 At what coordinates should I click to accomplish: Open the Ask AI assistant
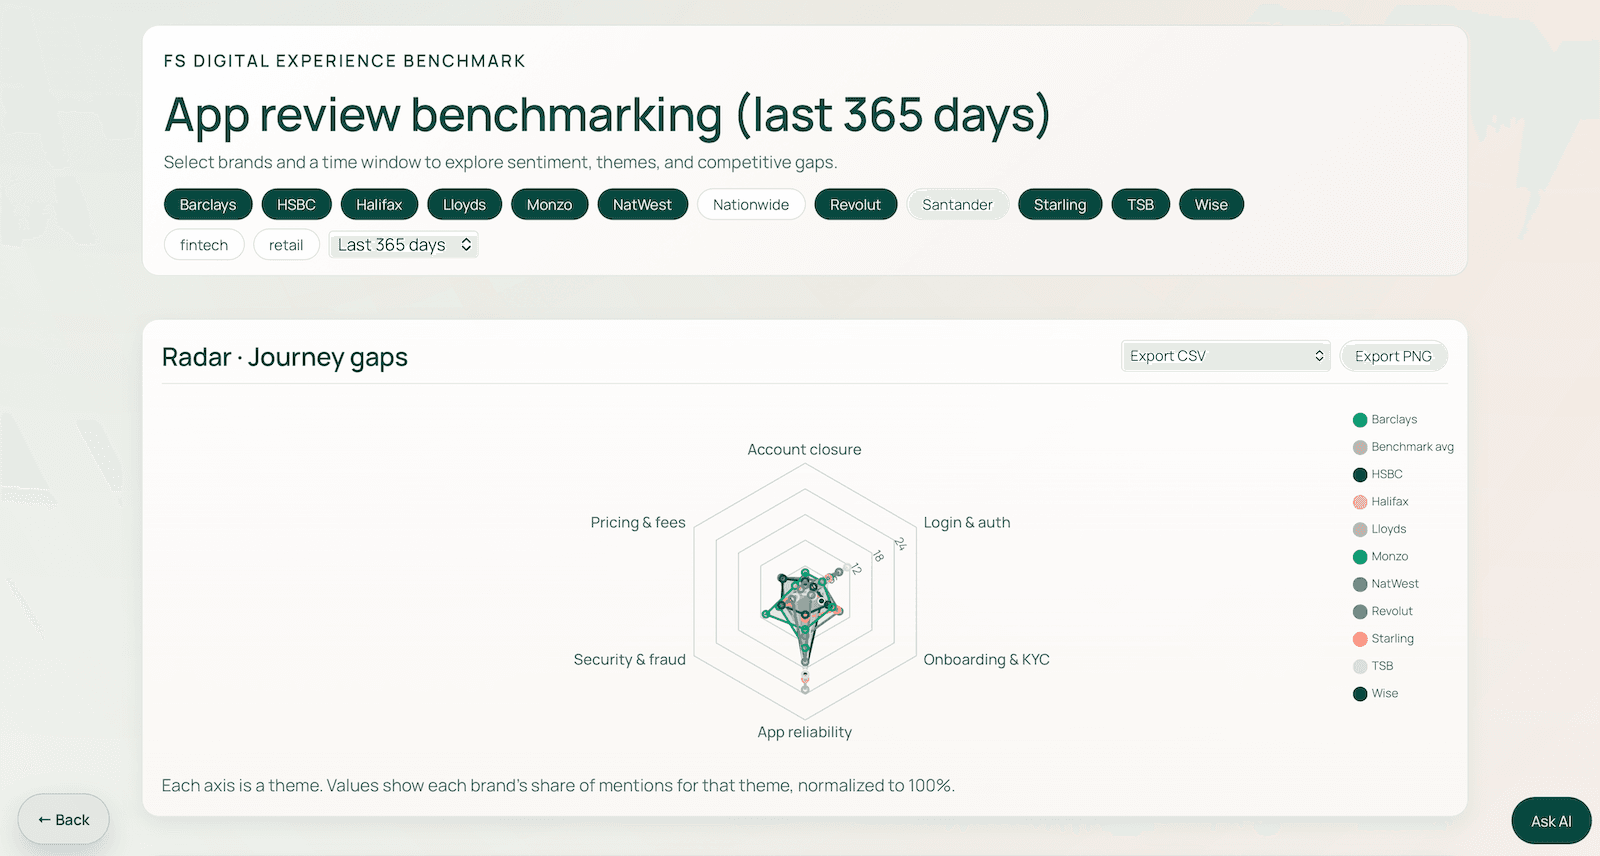click(x=1551, y=821)
